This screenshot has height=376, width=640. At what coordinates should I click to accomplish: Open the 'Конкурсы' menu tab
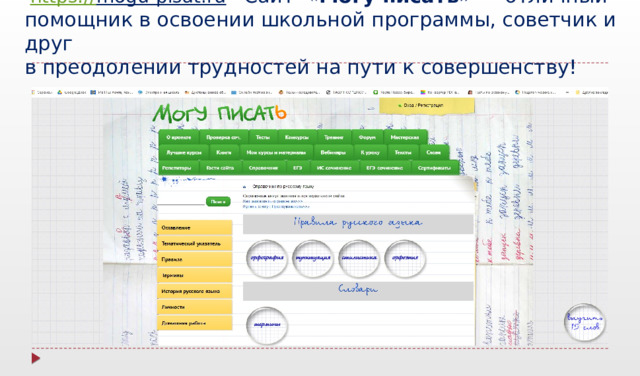297,137
